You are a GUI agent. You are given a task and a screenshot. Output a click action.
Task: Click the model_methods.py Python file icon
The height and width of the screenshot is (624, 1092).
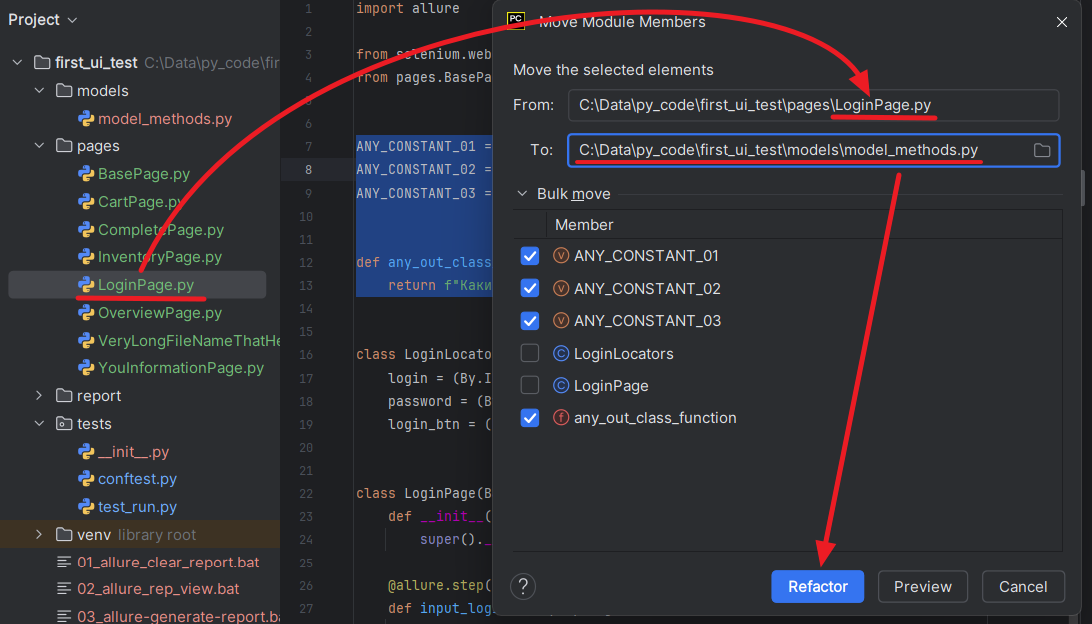tap(86, 119)
